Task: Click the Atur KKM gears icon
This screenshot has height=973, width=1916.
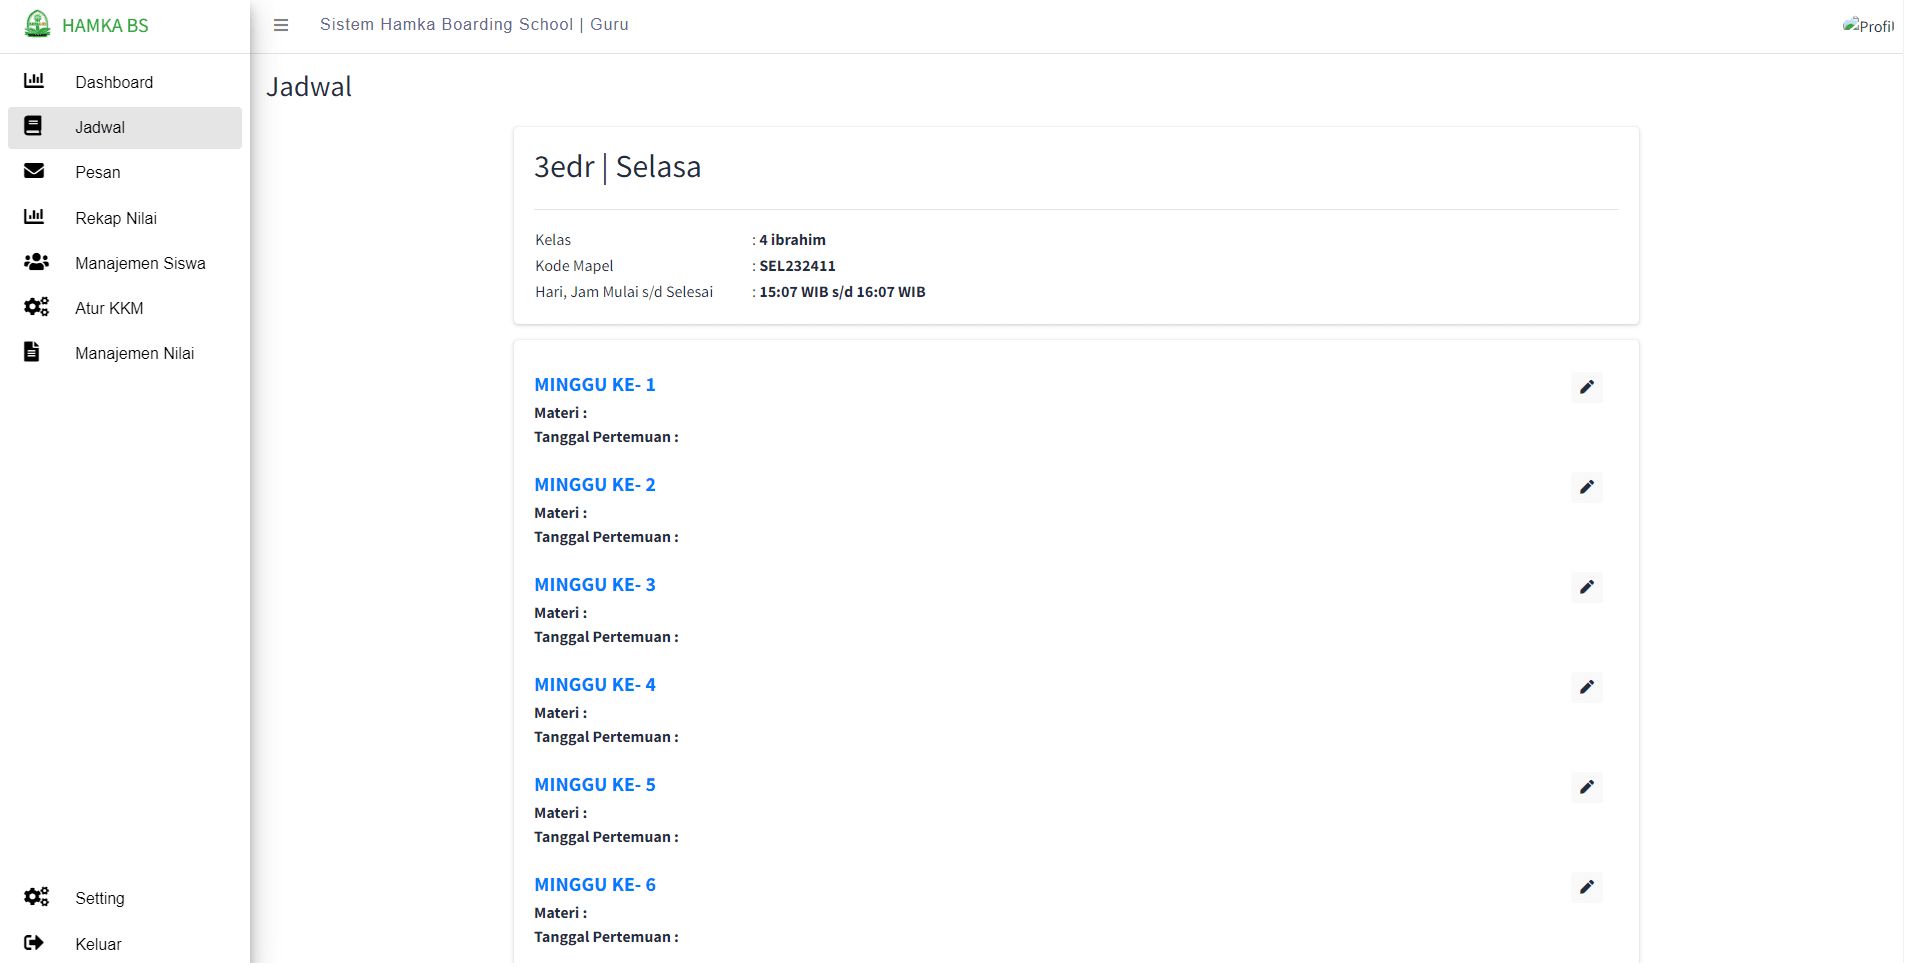Action: pos(36,307)
